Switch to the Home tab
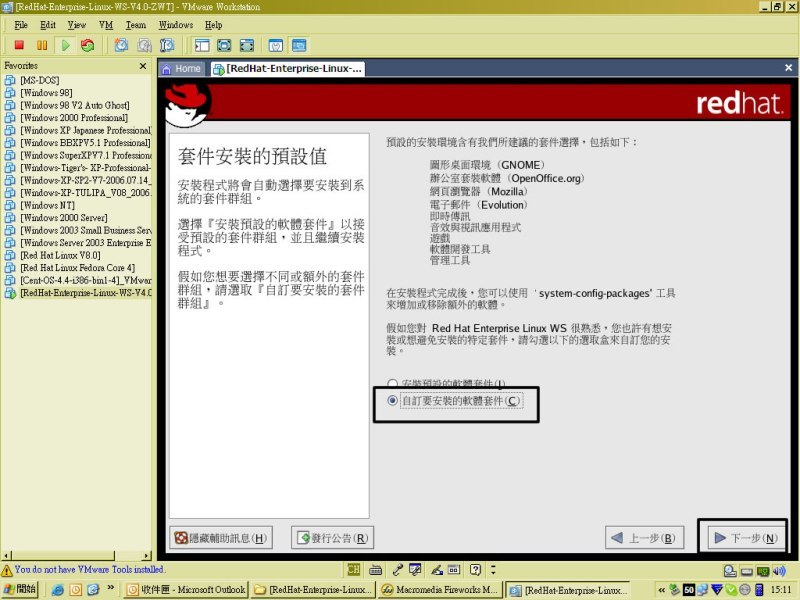This screenshot has width=800, height=600. (x=182, y=69)
